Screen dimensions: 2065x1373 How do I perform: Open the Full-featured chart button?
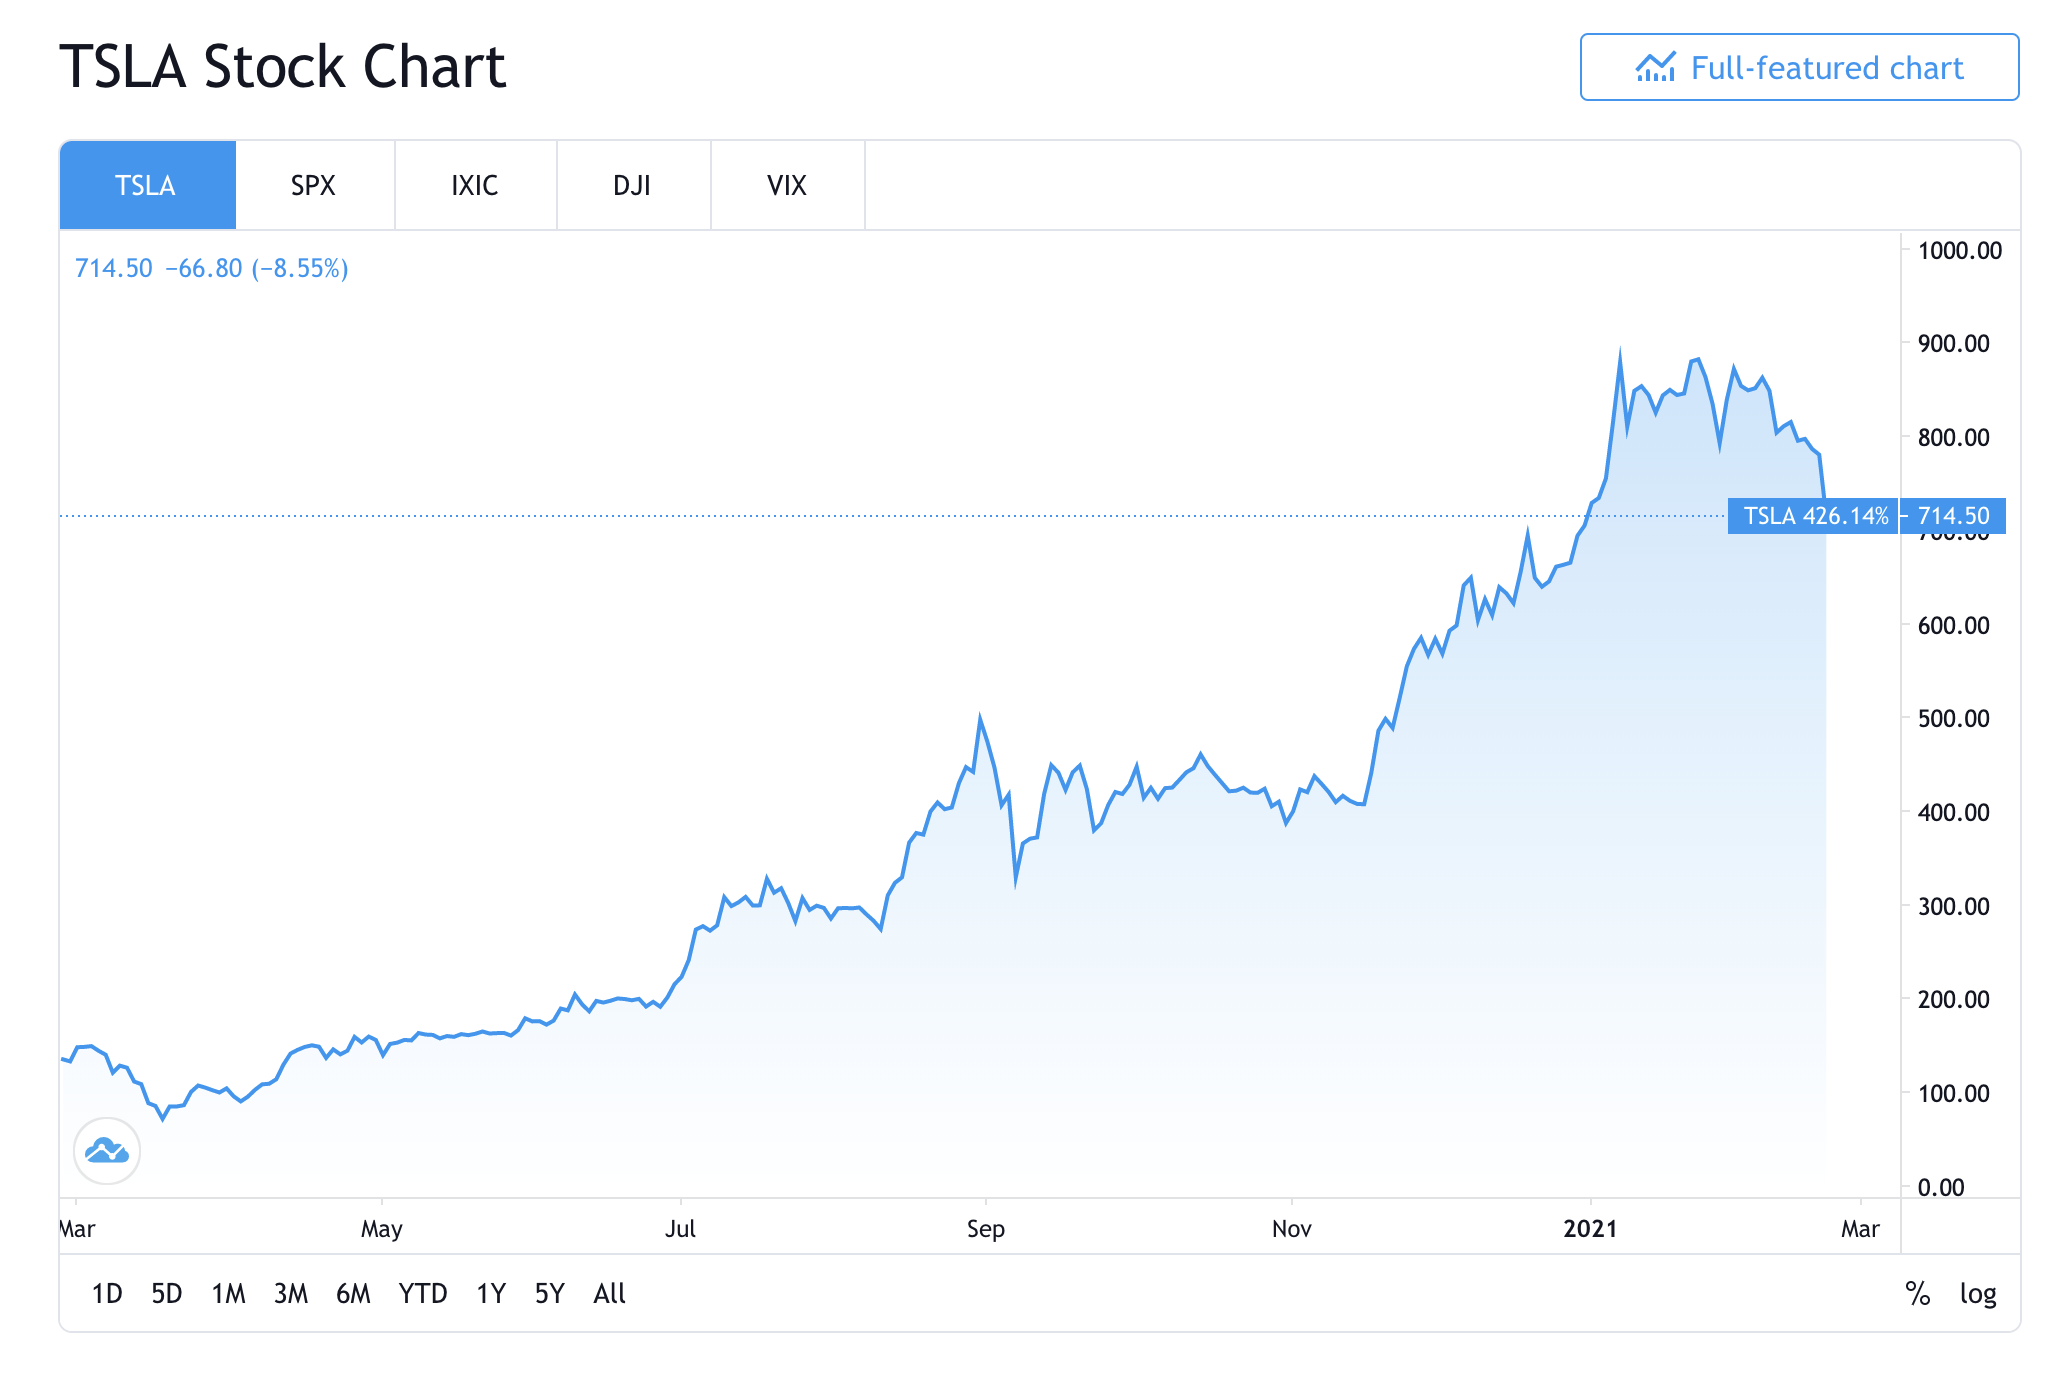pyautogui.click(x=1799, y=68)
